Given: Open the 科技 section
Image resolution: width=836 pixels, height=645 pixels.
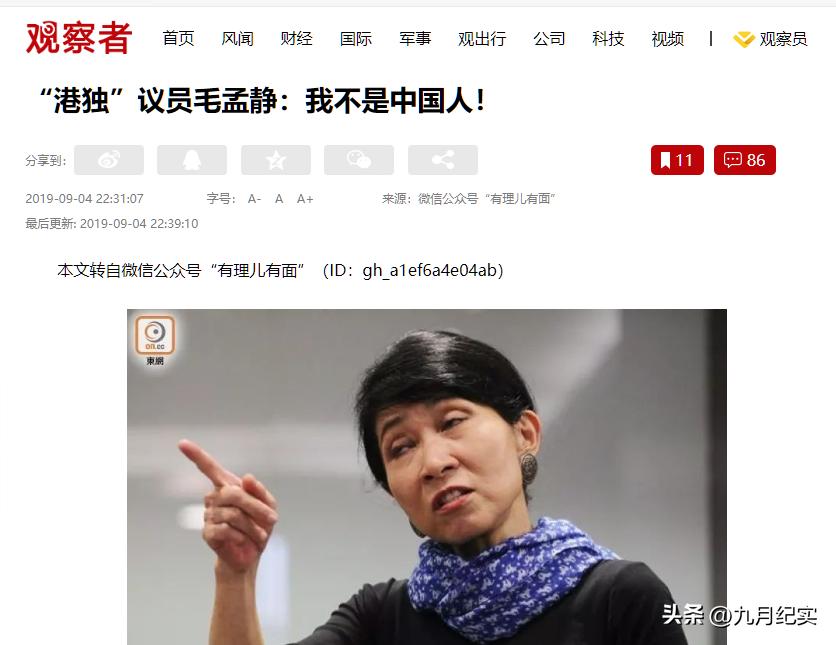Looking at the screenshot, I should pyautogui.click(x=608, y=38).
